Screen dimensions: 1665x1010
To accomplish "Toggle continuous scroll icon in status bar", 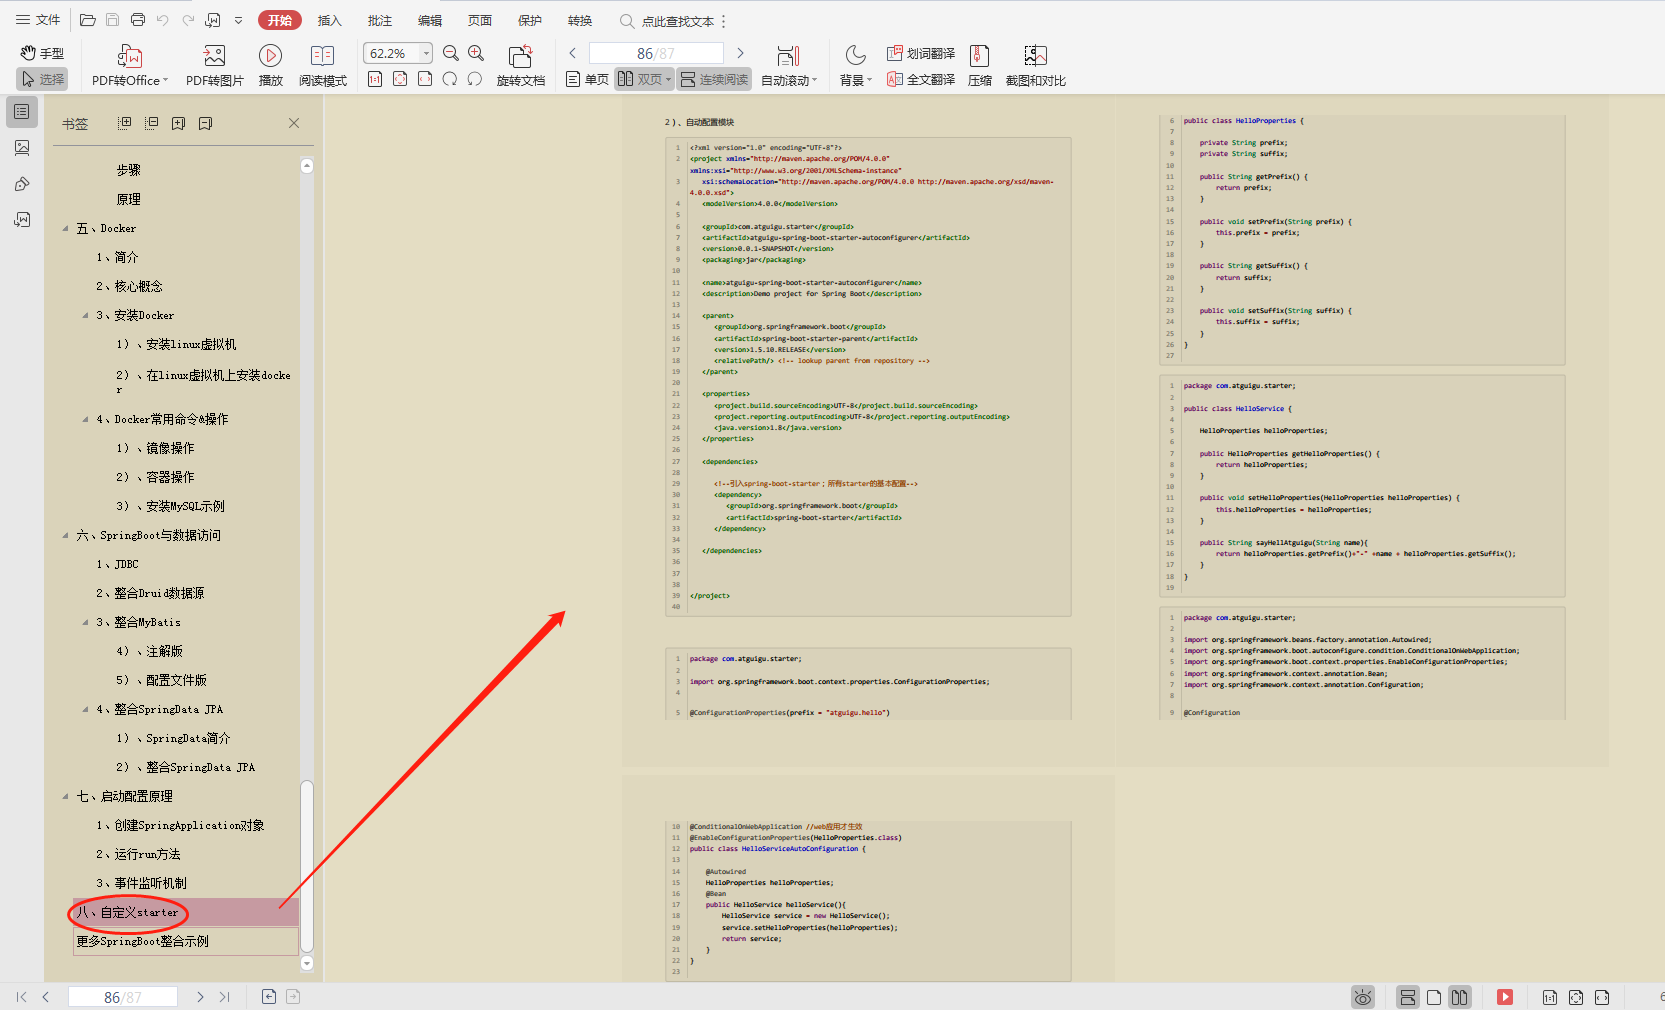I will click(x=1408, y=997).
